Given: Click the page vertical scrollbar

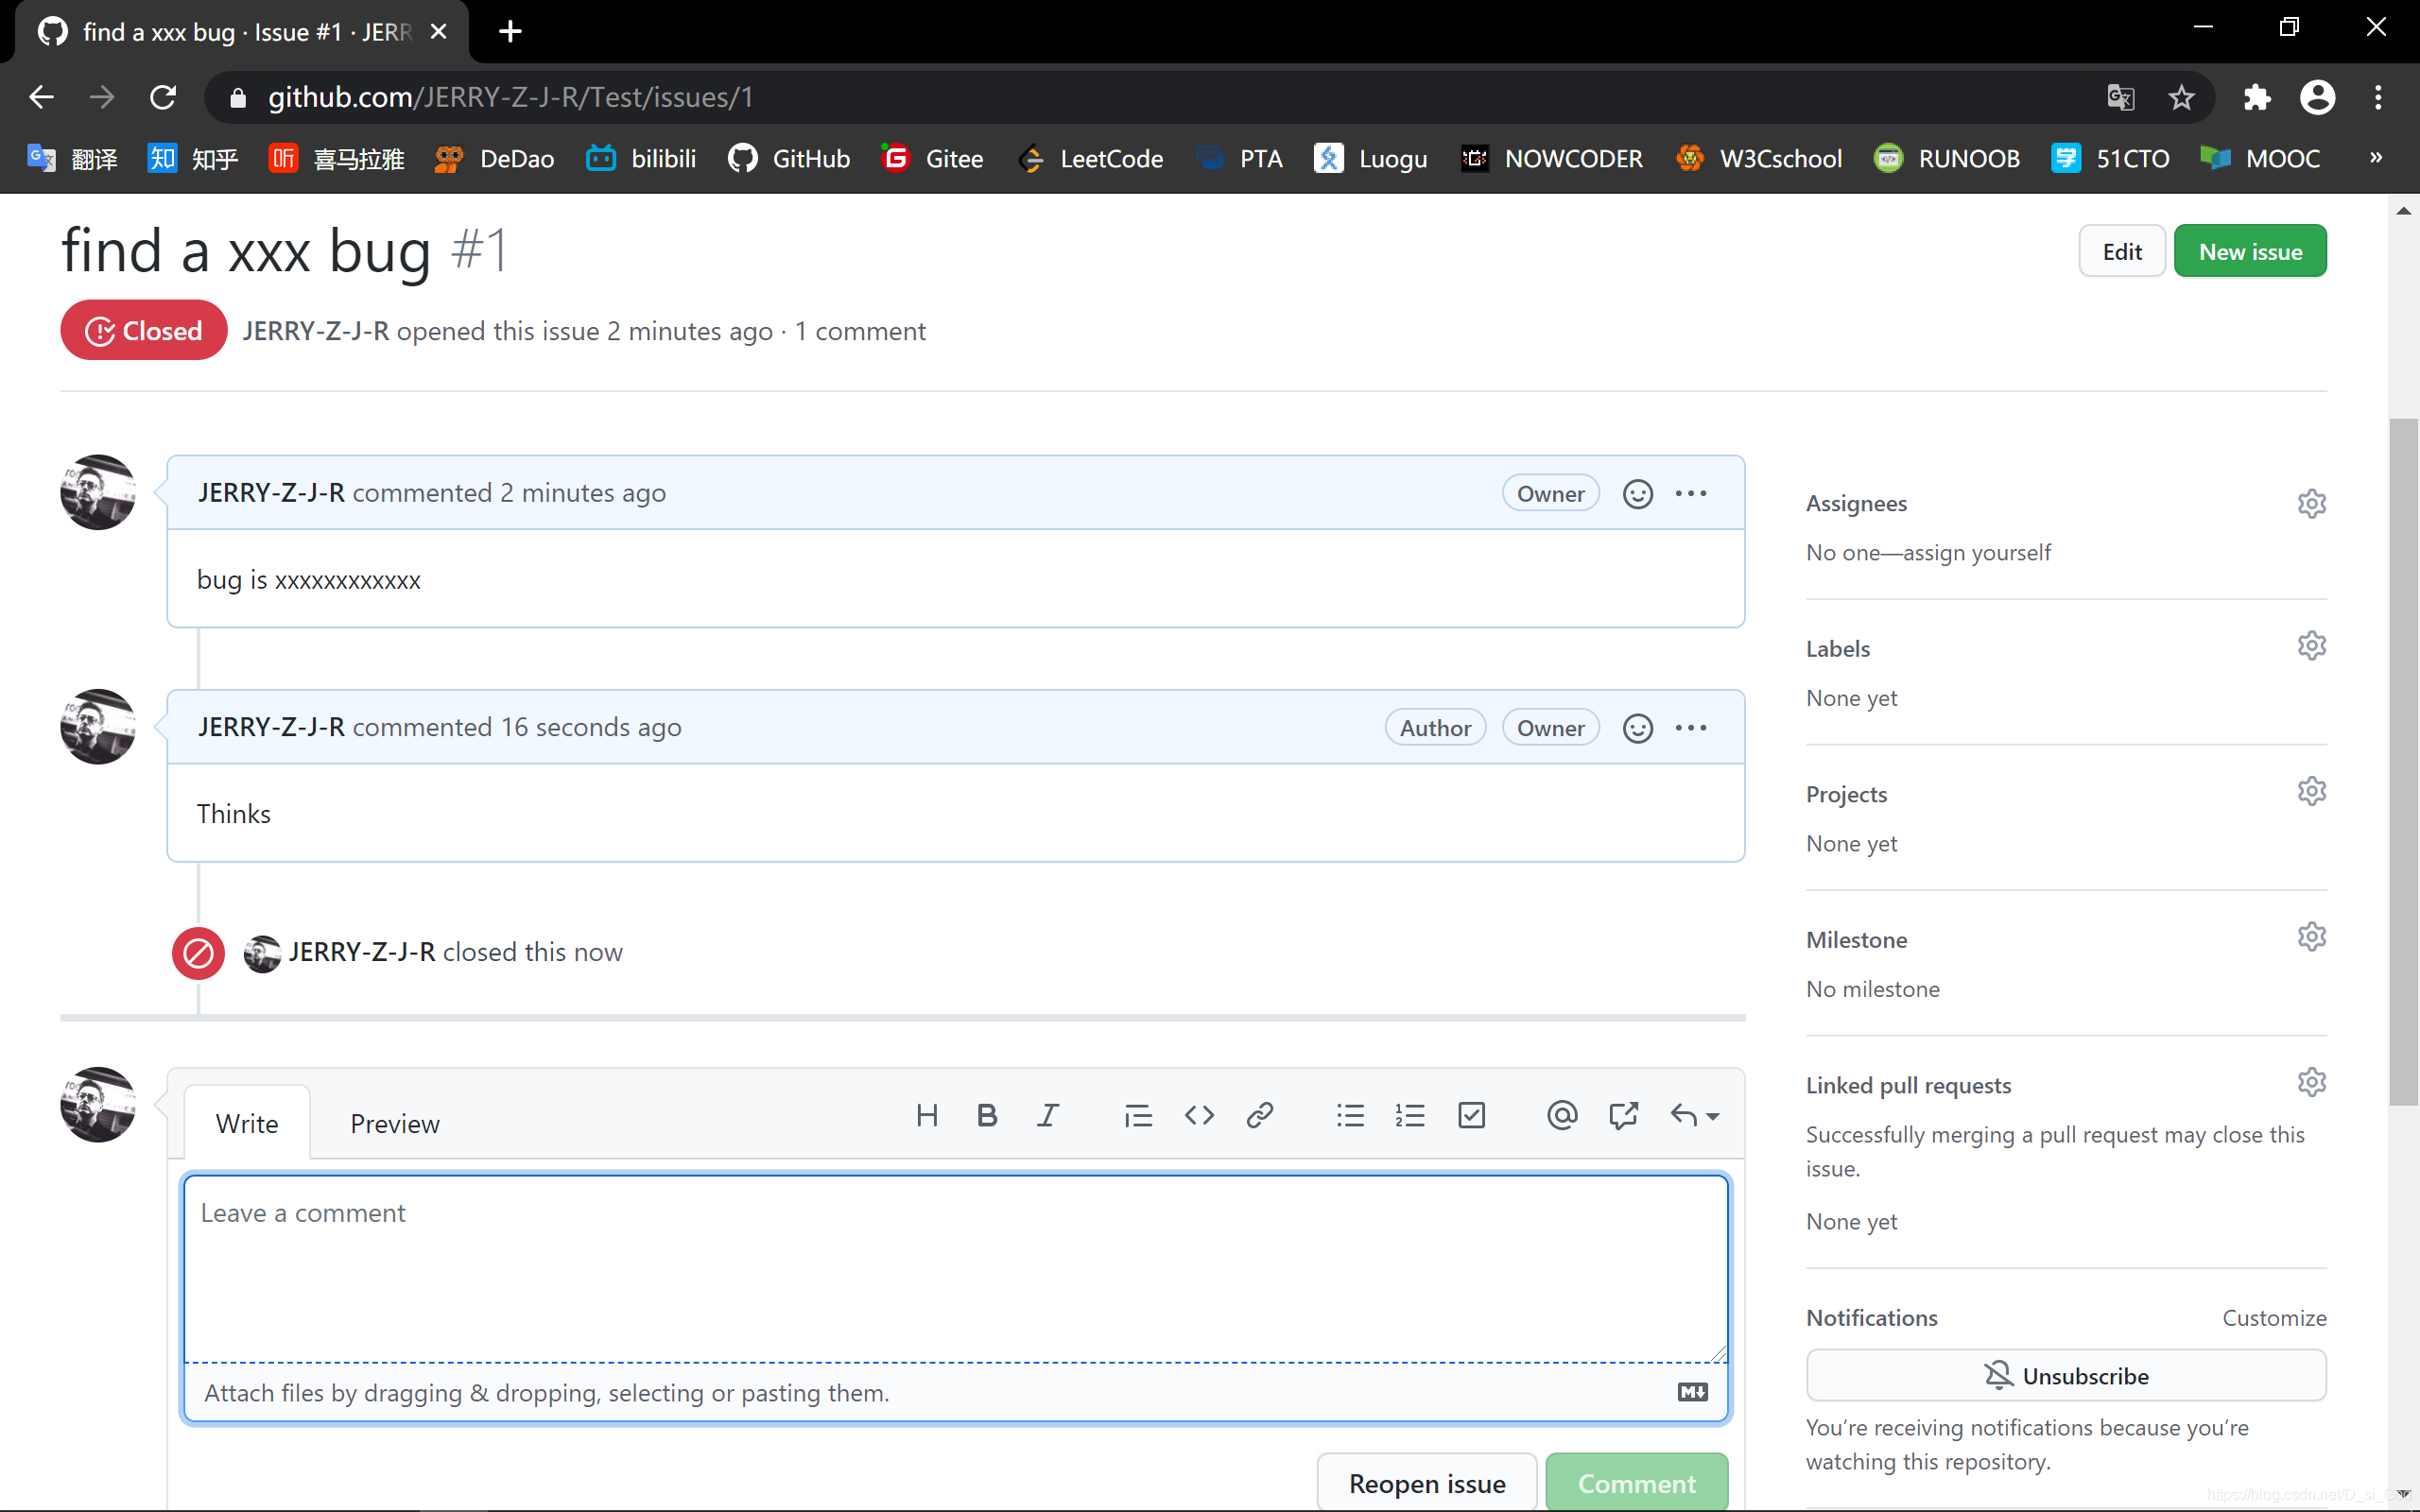Looking at the screenshot, I should coord(2403,760).
